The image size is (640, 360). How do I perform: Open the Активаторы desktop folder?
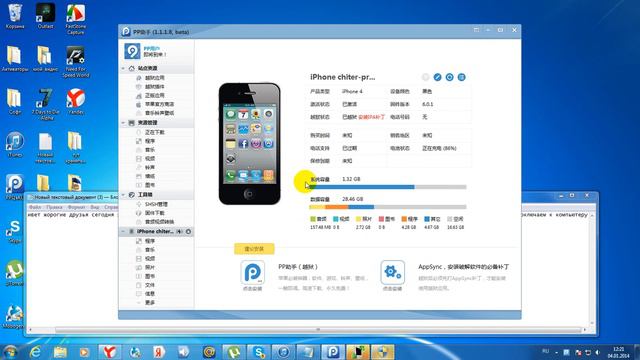pos(15,58)
